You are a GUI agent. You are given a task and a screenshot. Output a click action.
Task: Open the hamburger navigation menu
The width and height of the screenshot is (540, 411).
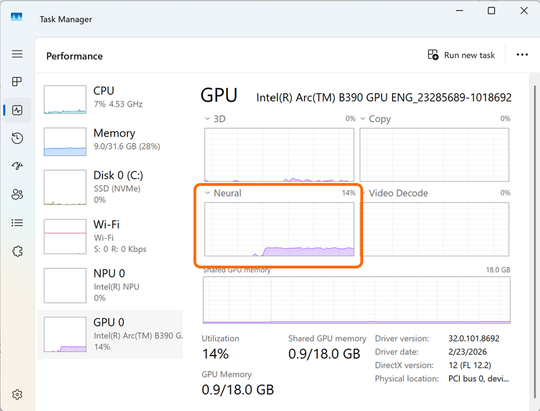[17, 54]
